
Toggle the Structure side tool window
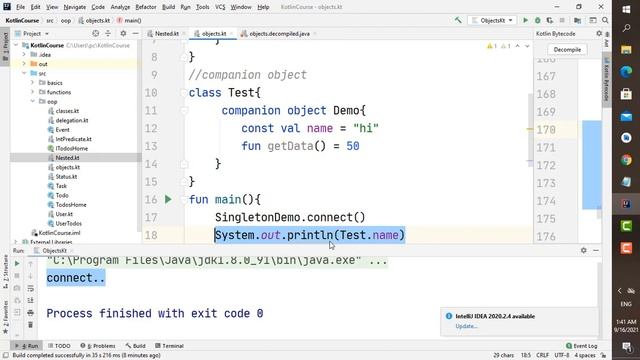click(x=5, y=271)
